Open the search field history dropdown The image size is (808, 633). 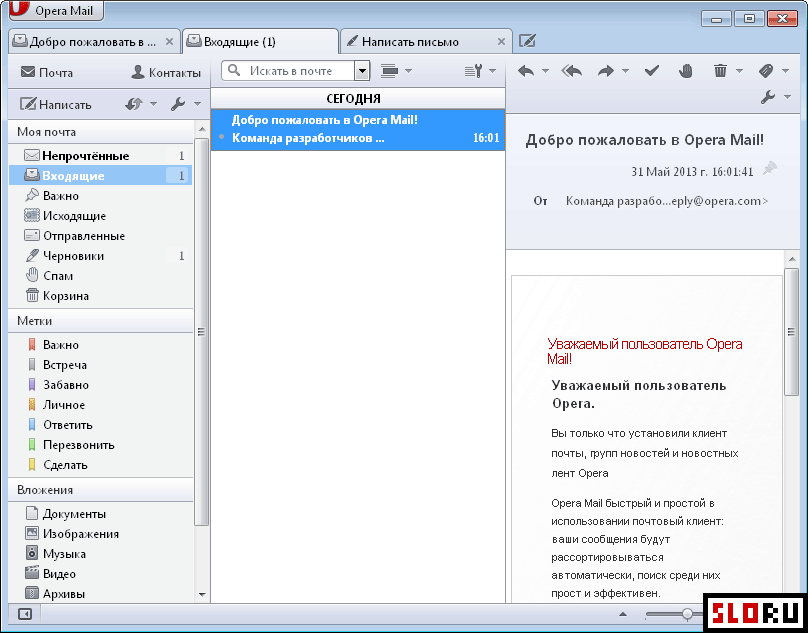coord(362,71)
